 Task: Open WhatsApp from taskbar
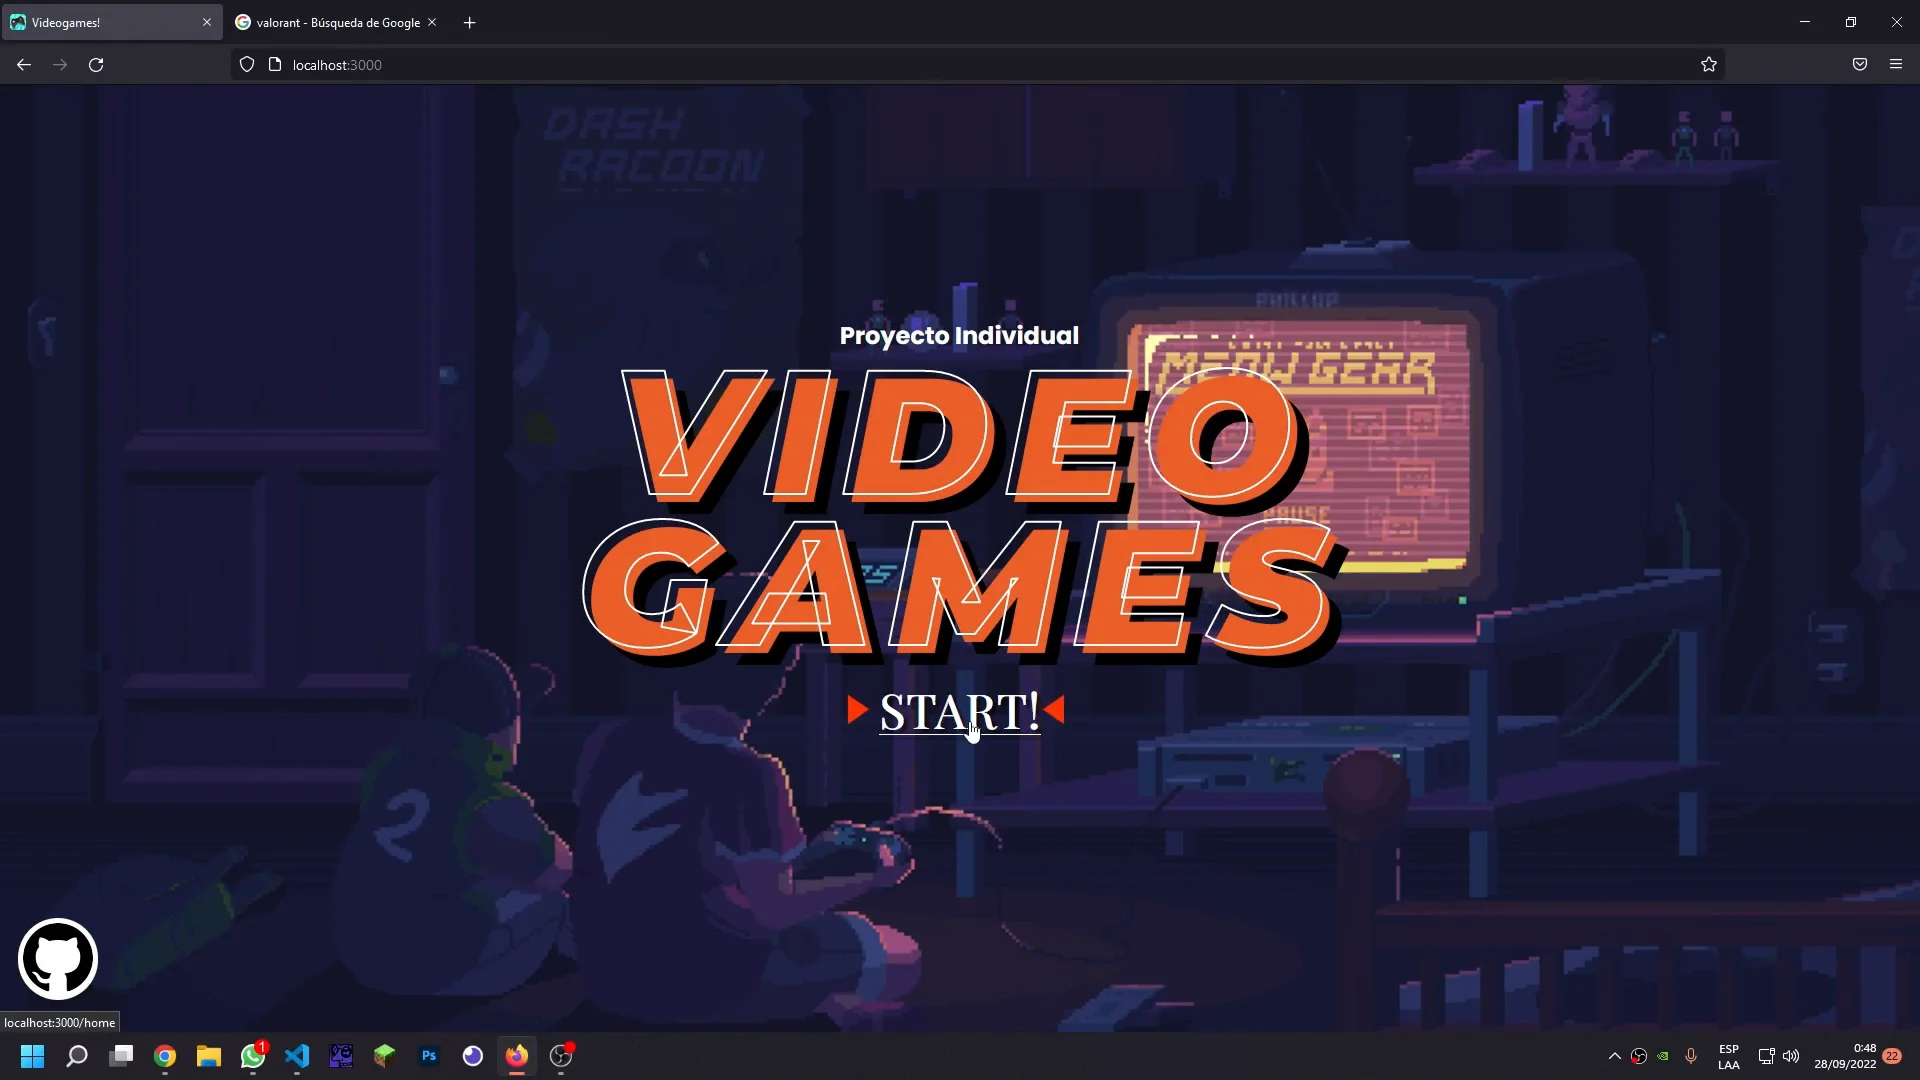tap(252, 1056)
